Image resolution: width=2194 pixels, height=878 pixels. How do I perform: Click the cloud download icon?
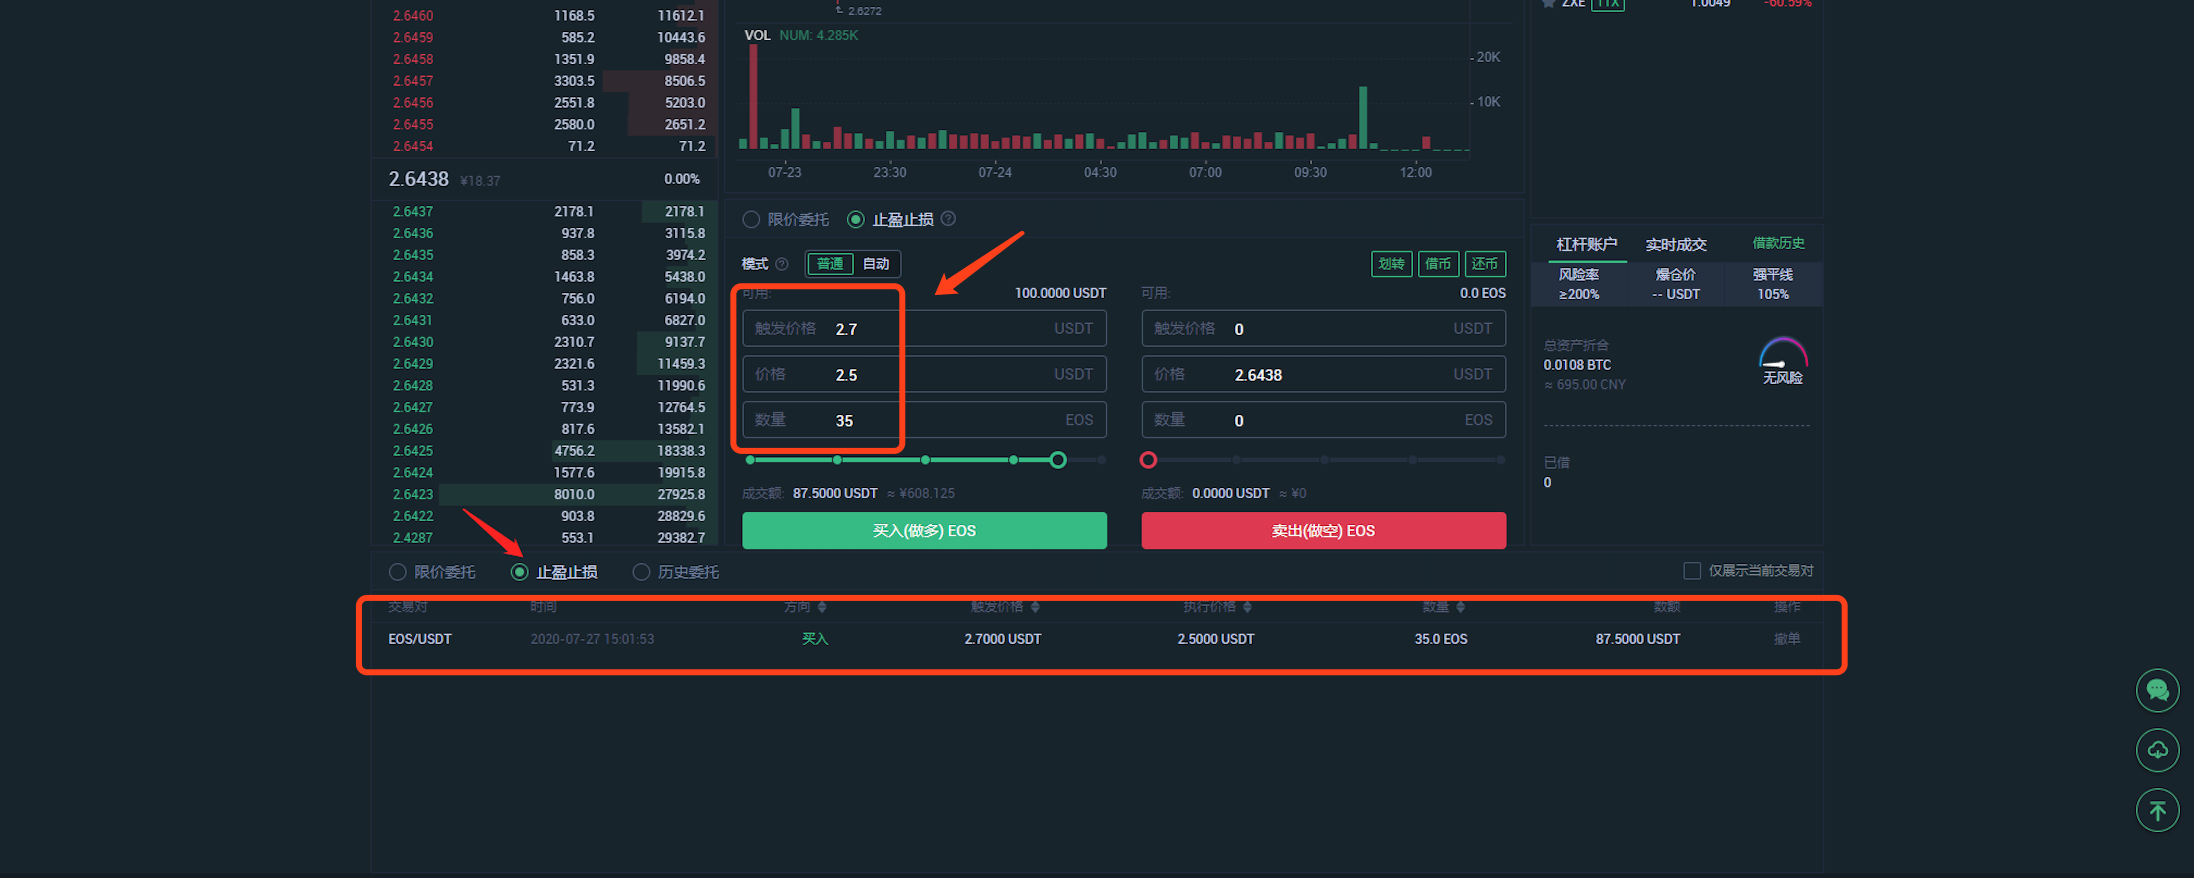[2157, 750]
